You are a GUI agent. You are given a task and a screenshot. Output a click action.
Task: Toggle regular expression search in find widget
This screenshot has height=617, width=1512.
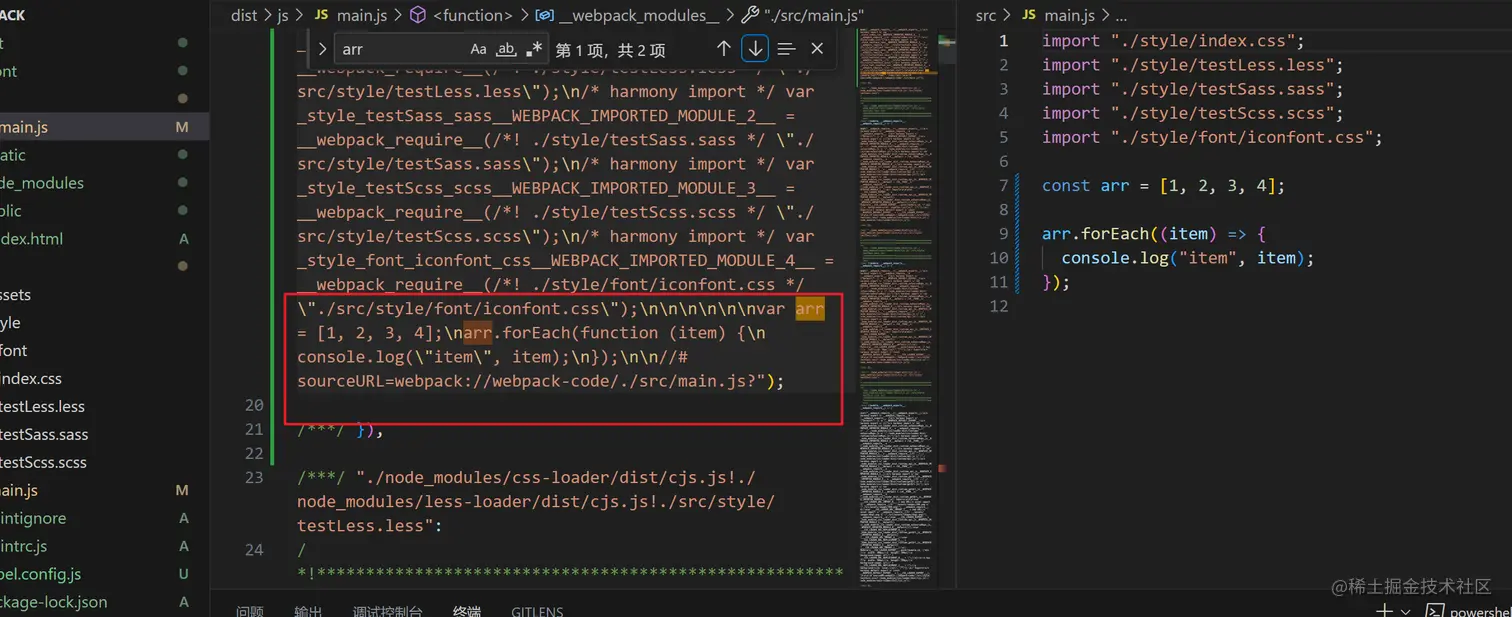(534, 49)
